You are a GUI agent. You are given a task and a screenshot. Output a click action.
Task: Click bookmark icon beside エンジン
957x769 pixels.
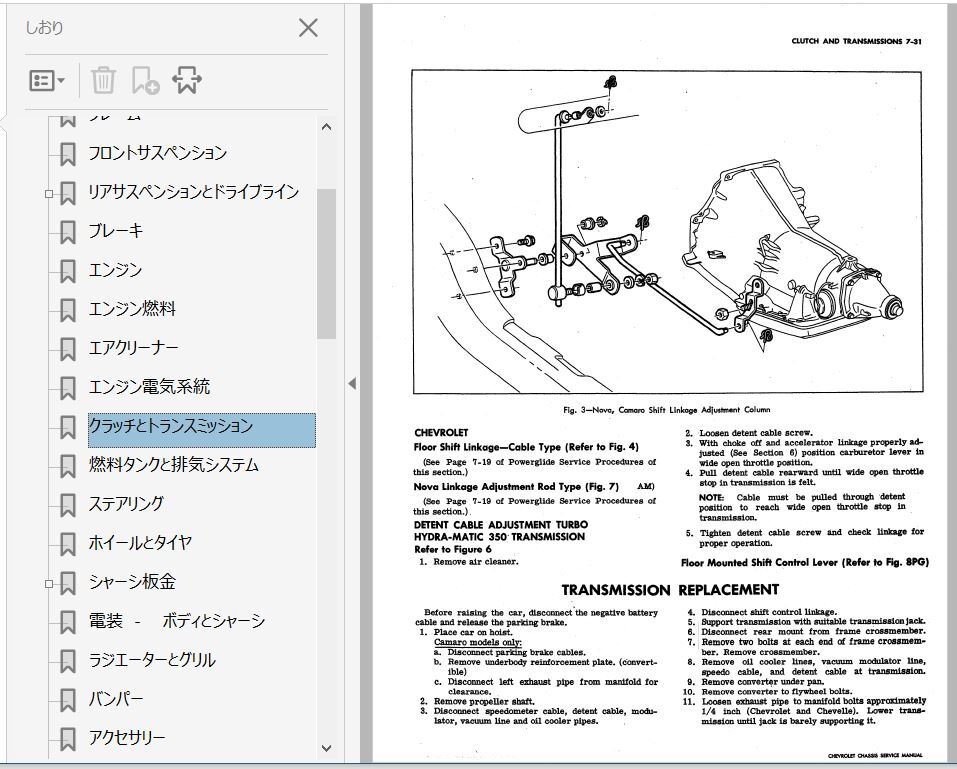68,272
